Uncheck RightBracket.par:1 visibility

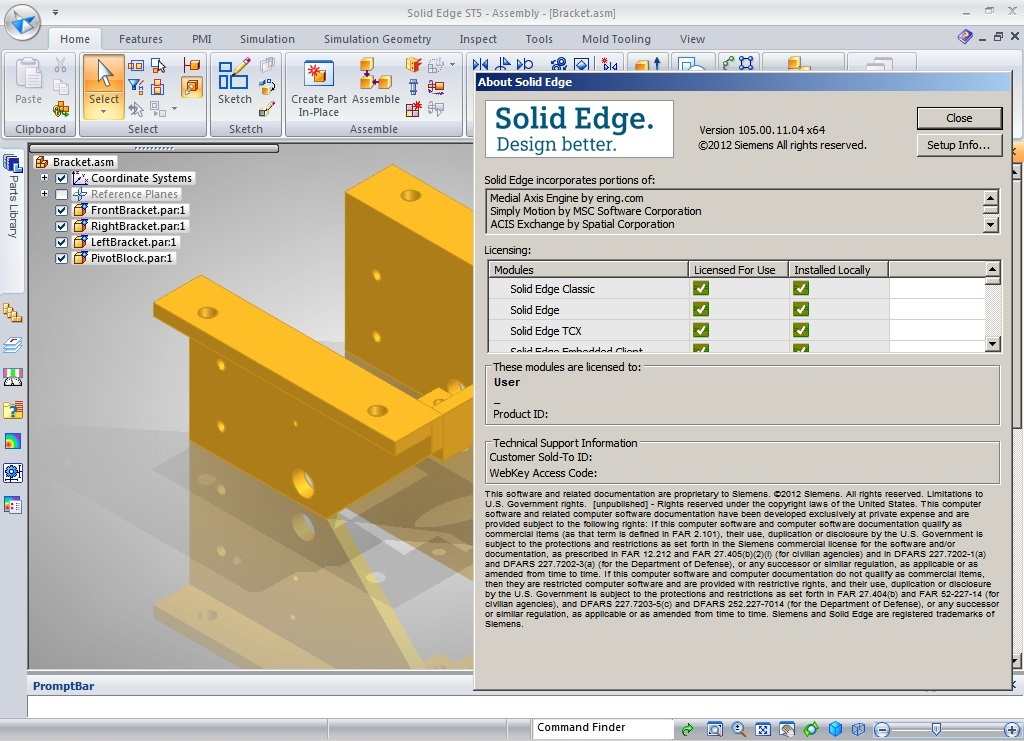tap(61, 227)
